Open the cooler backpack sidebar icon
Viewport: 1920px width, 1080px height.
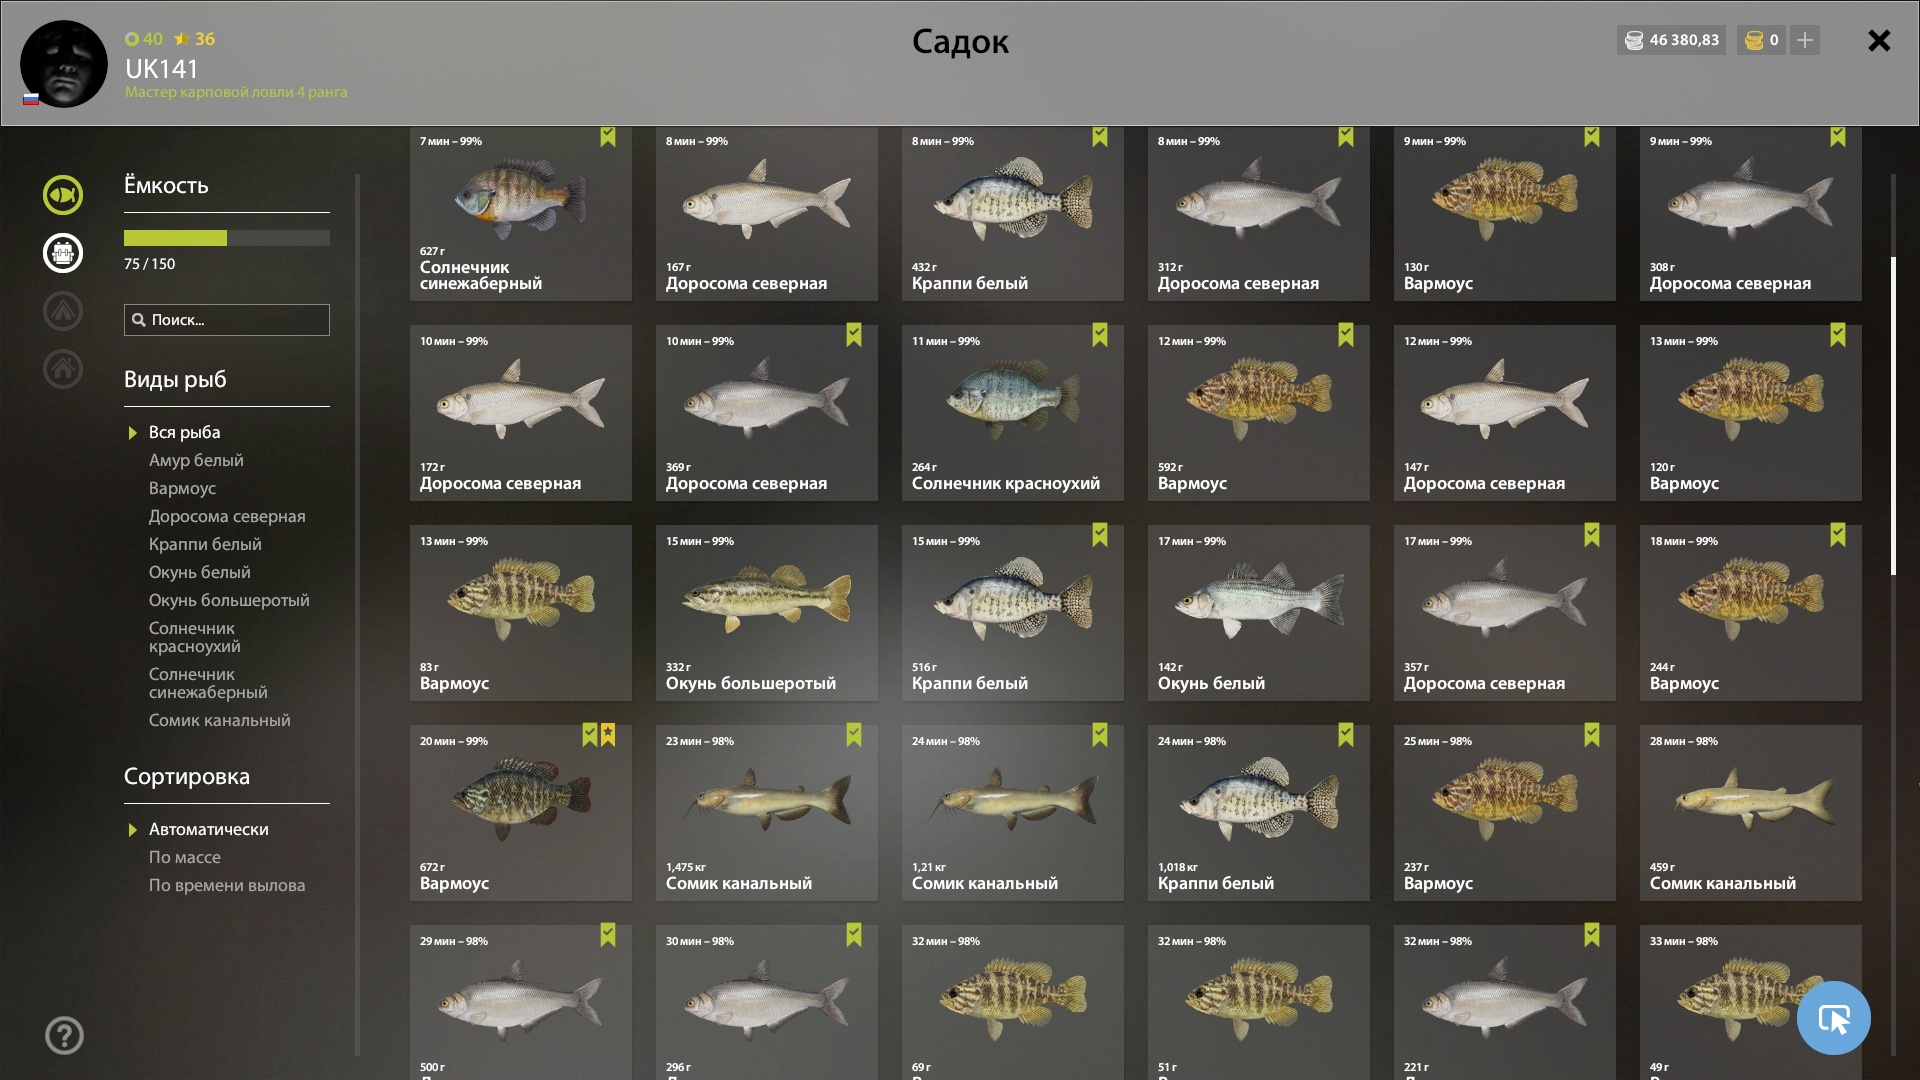62,253
